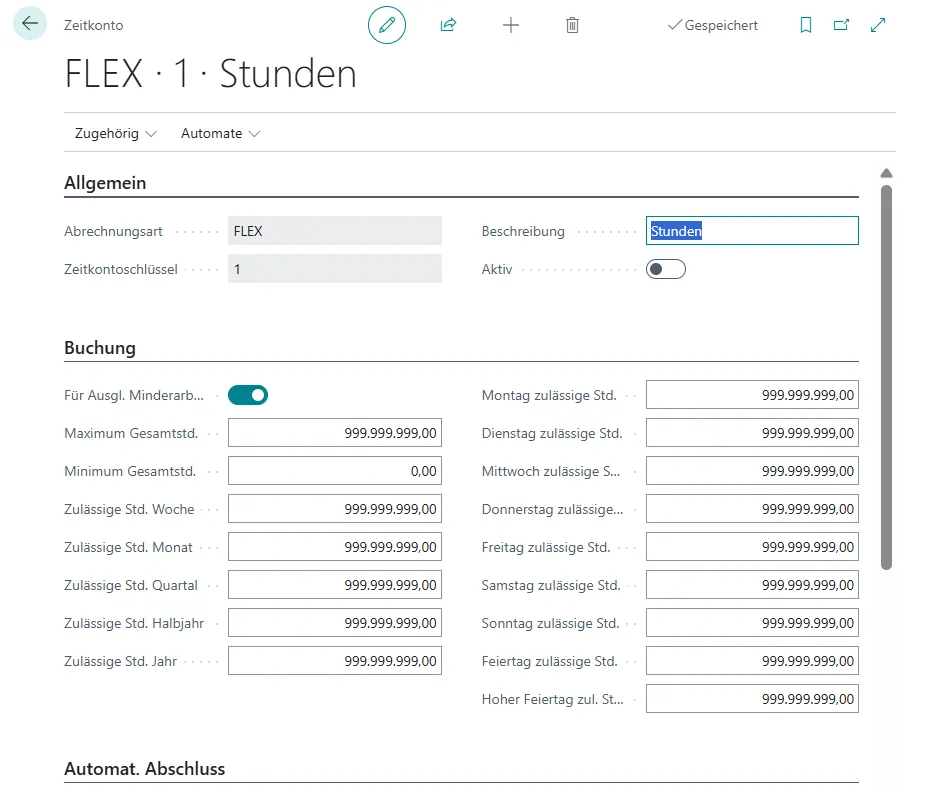932x789 pixels.
Task: Click the plus icon to create new
Action: coord(511,25)
